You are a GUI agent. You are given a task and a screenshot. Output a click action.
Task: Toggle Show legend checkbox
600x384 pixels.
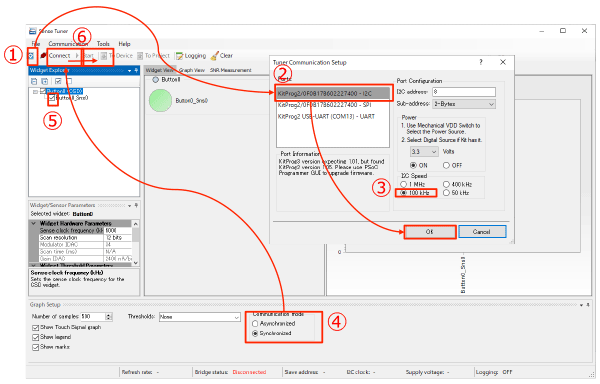[x=36, y=337]
